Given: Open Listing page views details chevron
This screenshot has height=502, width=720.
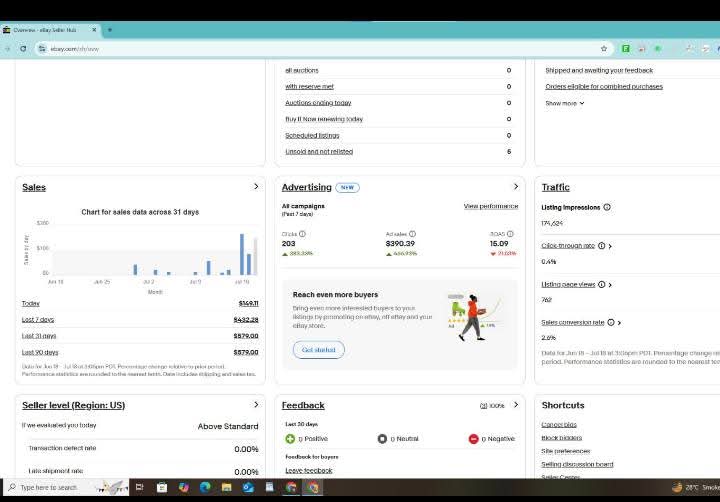Looking at the screenshot, I should pyautogui.click(x=610, y=285).
